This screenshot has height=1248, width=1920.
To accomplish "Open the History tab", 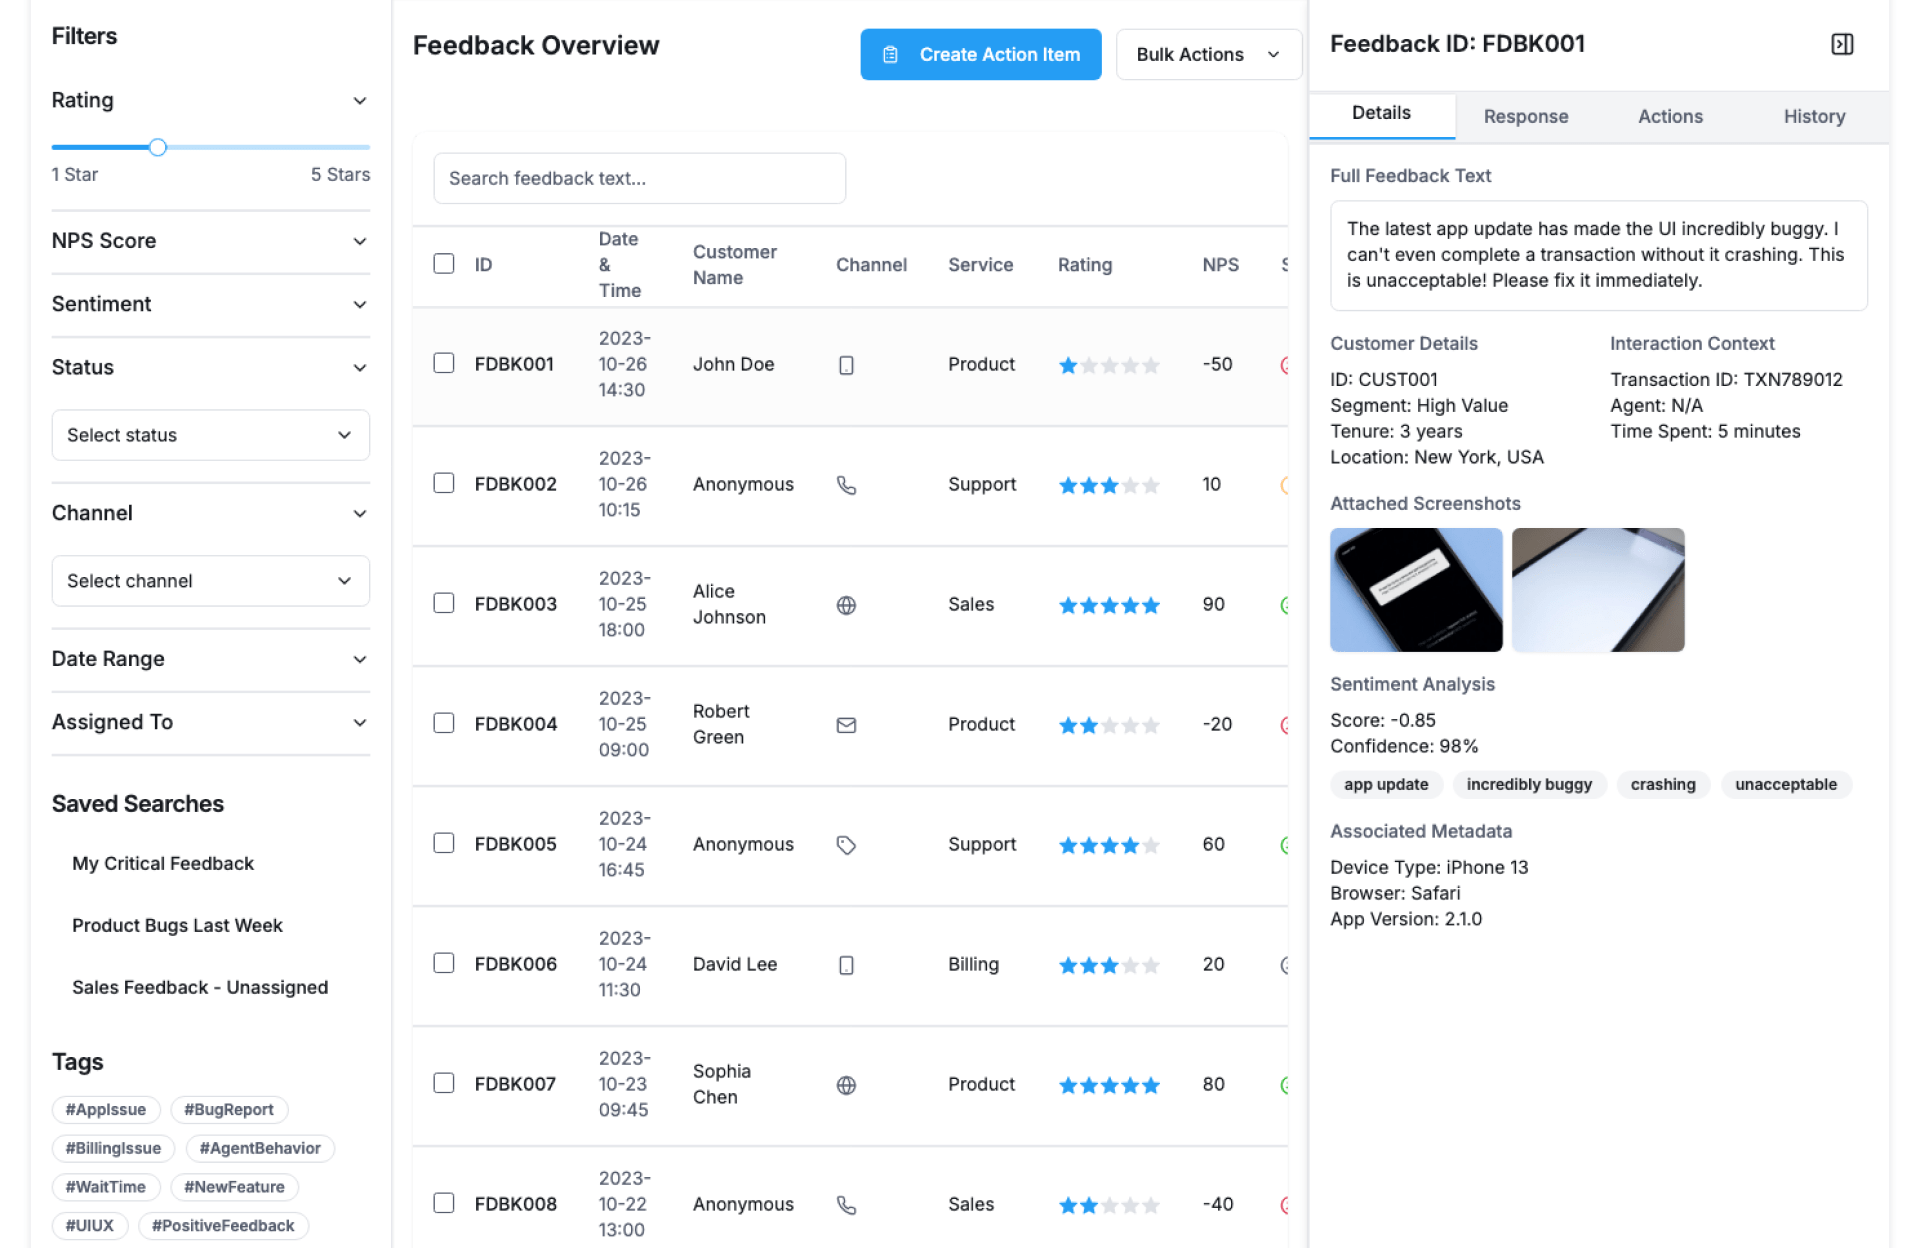I will point(1813,117).
